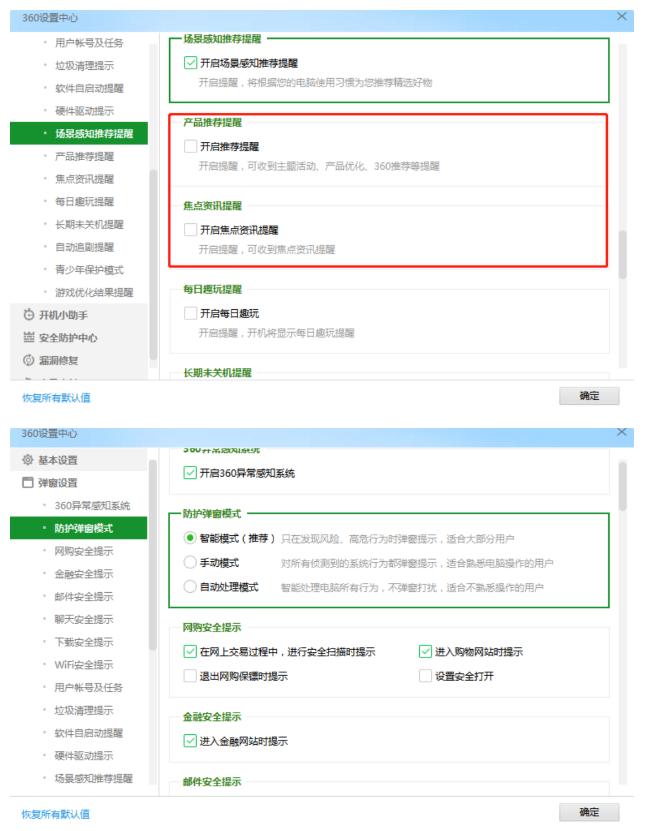Select 手动模式 radio option
652x831 pixels.
[x=190, y=562]
